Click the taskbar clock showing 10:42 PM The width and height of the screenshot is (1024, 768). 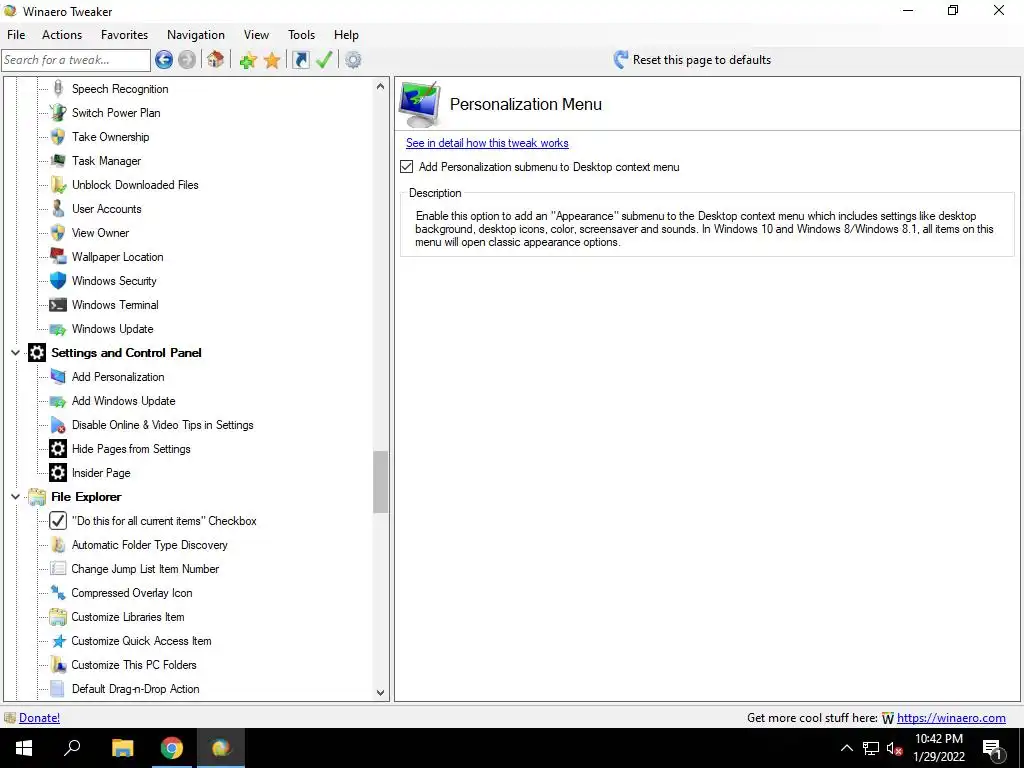point(938,748)
